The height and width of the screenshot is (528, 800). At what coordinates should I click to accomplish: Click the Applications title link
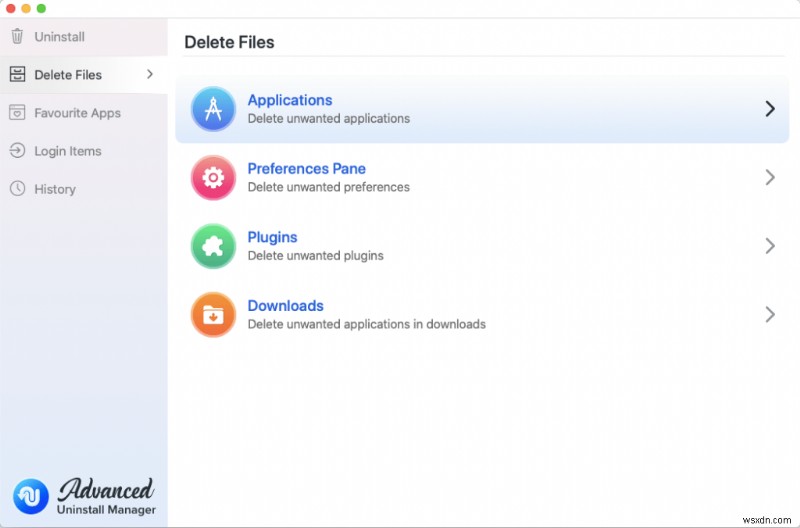(x=290, y=100)
